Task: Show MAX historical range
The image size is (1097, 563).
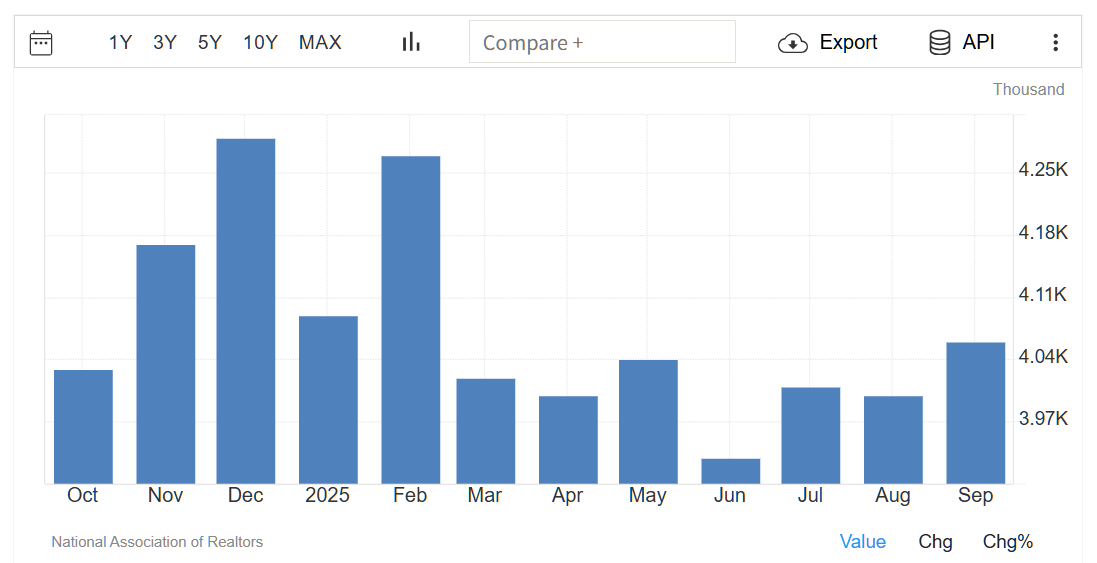Action: 320,42
